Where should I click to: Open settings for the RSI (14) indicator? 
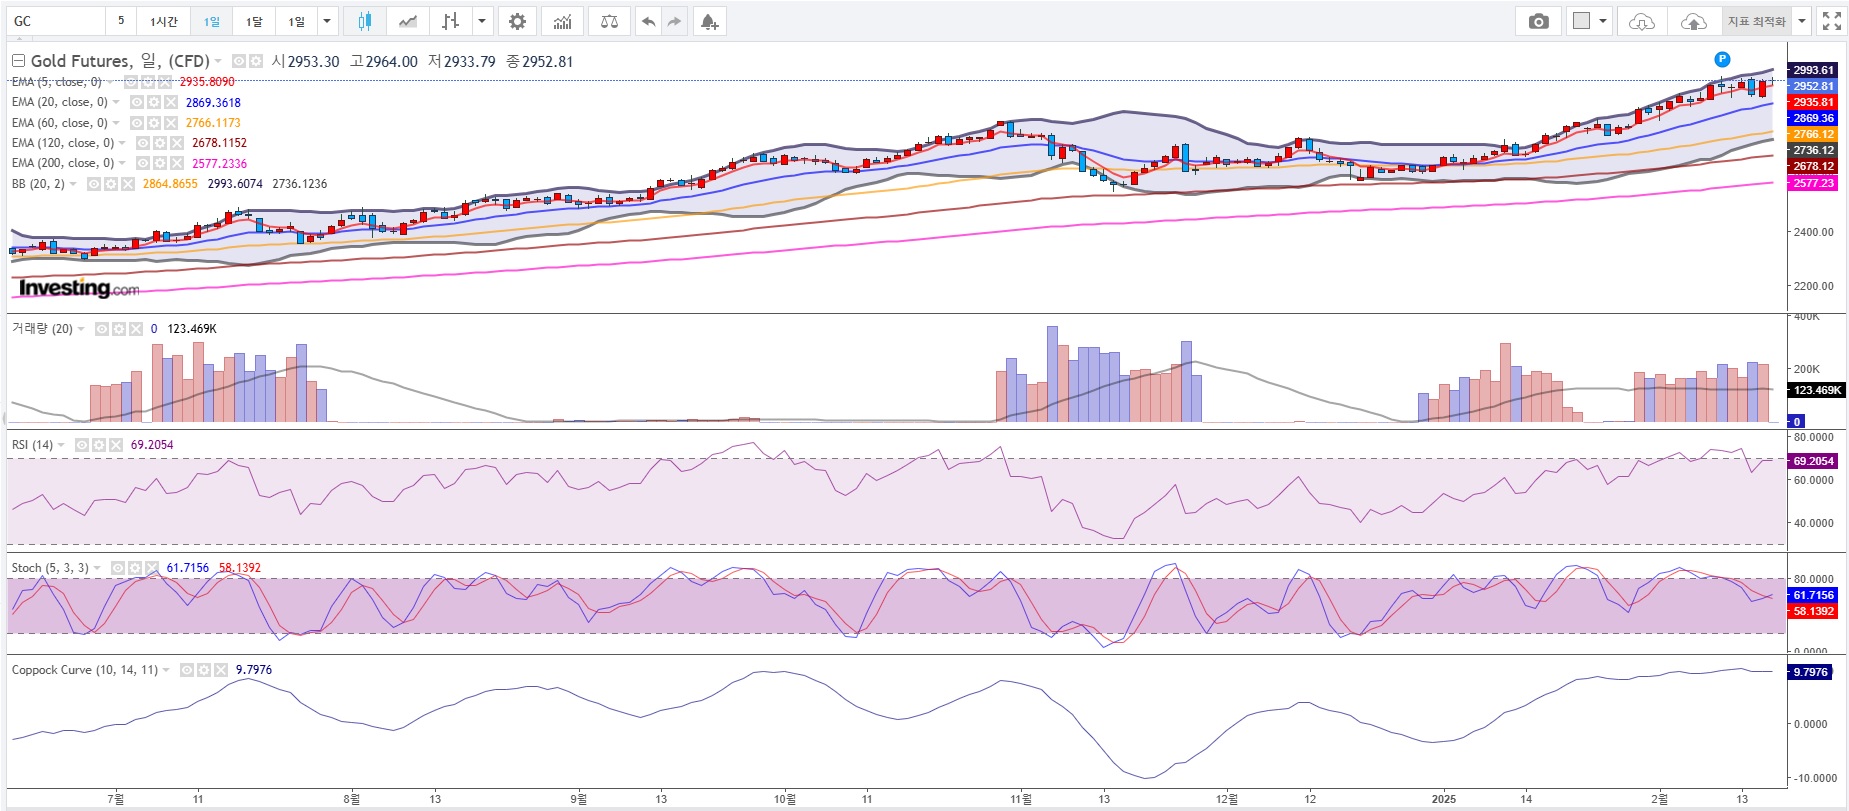pos(99,445)
